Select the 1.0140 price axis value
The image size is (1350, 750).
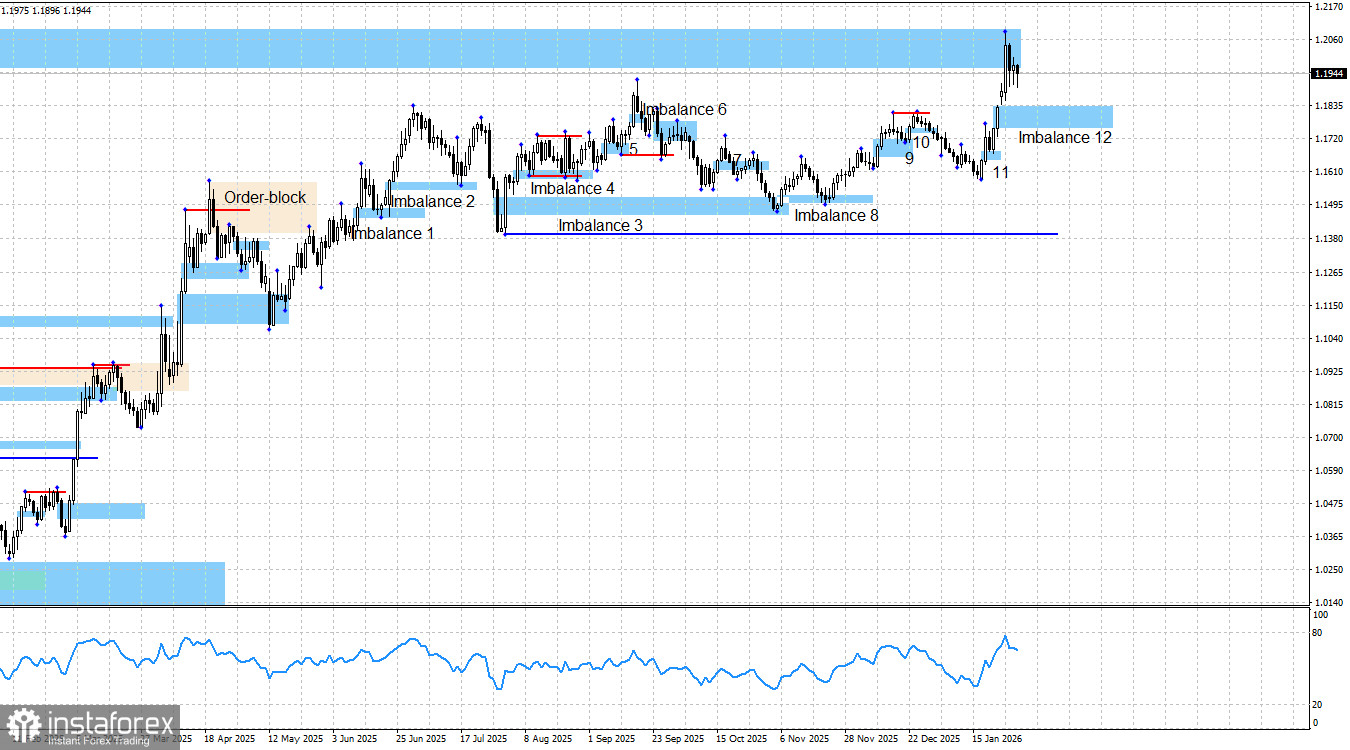1329,602
